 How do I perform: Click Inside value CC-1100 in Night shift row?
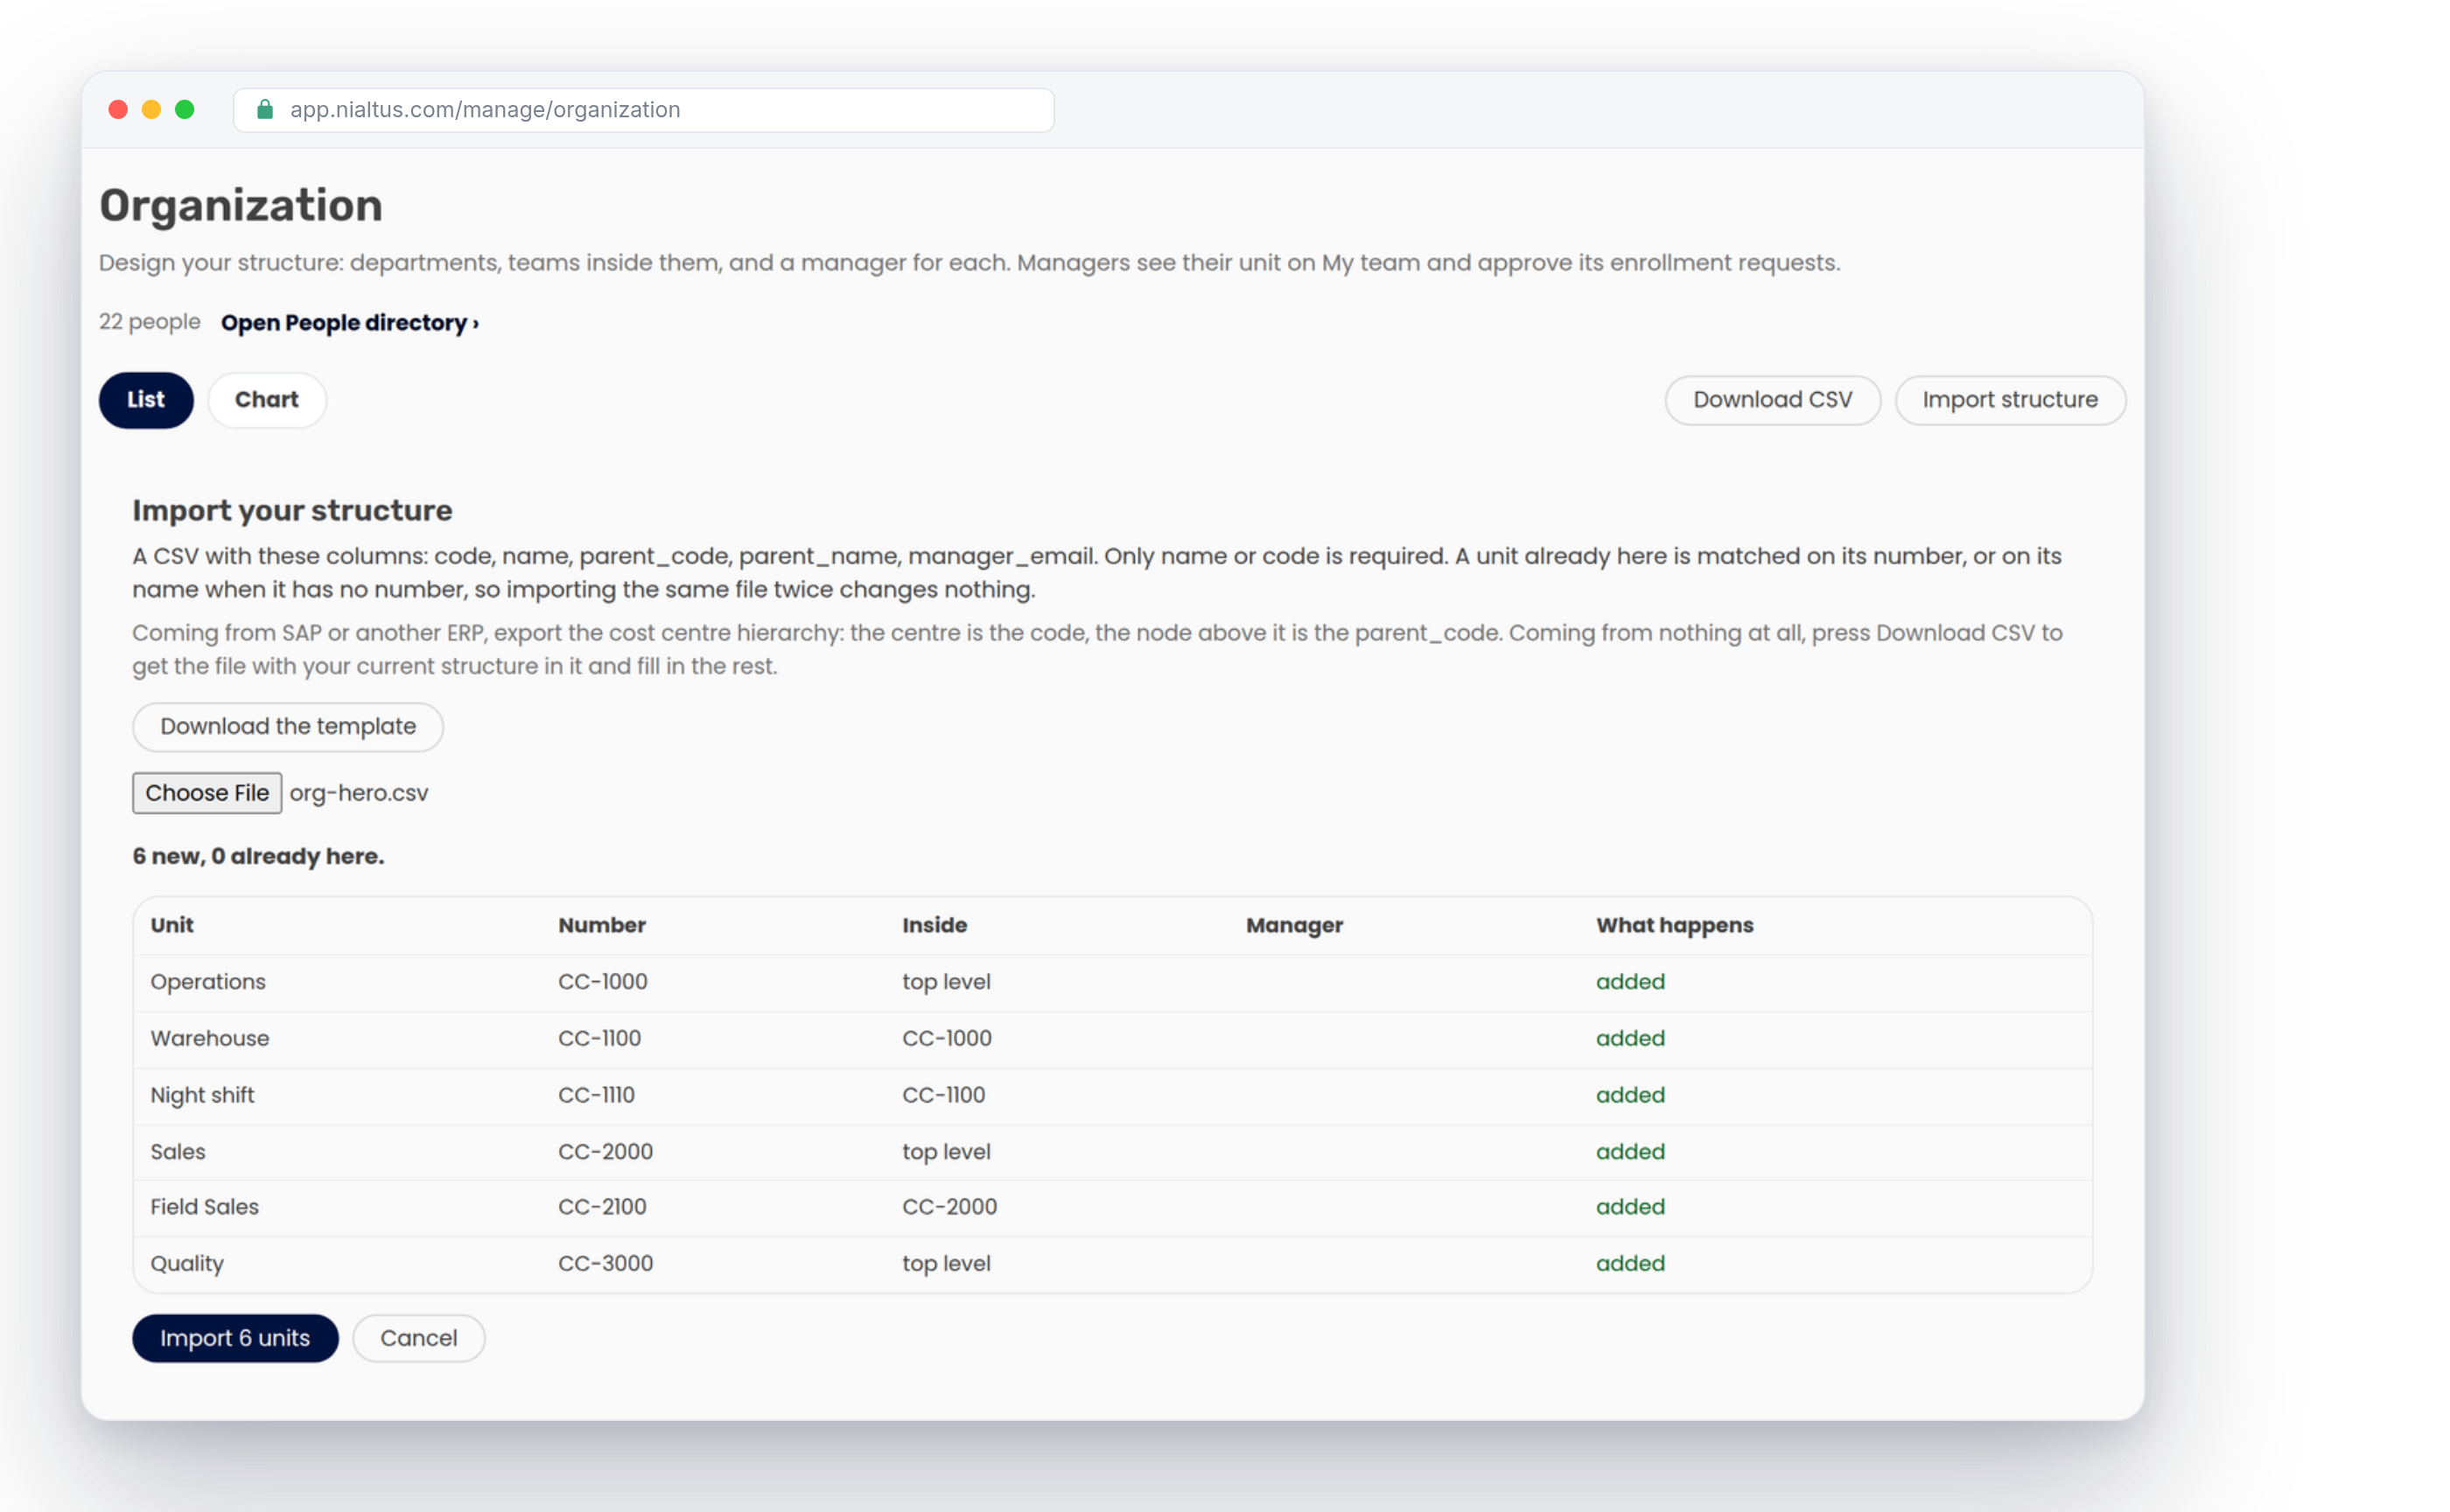pos(943,1095)
